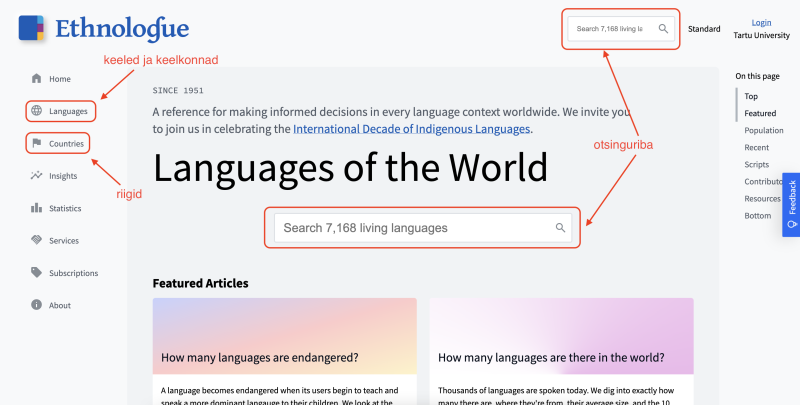Jump to Contributors in page outline

click(763, 181)
